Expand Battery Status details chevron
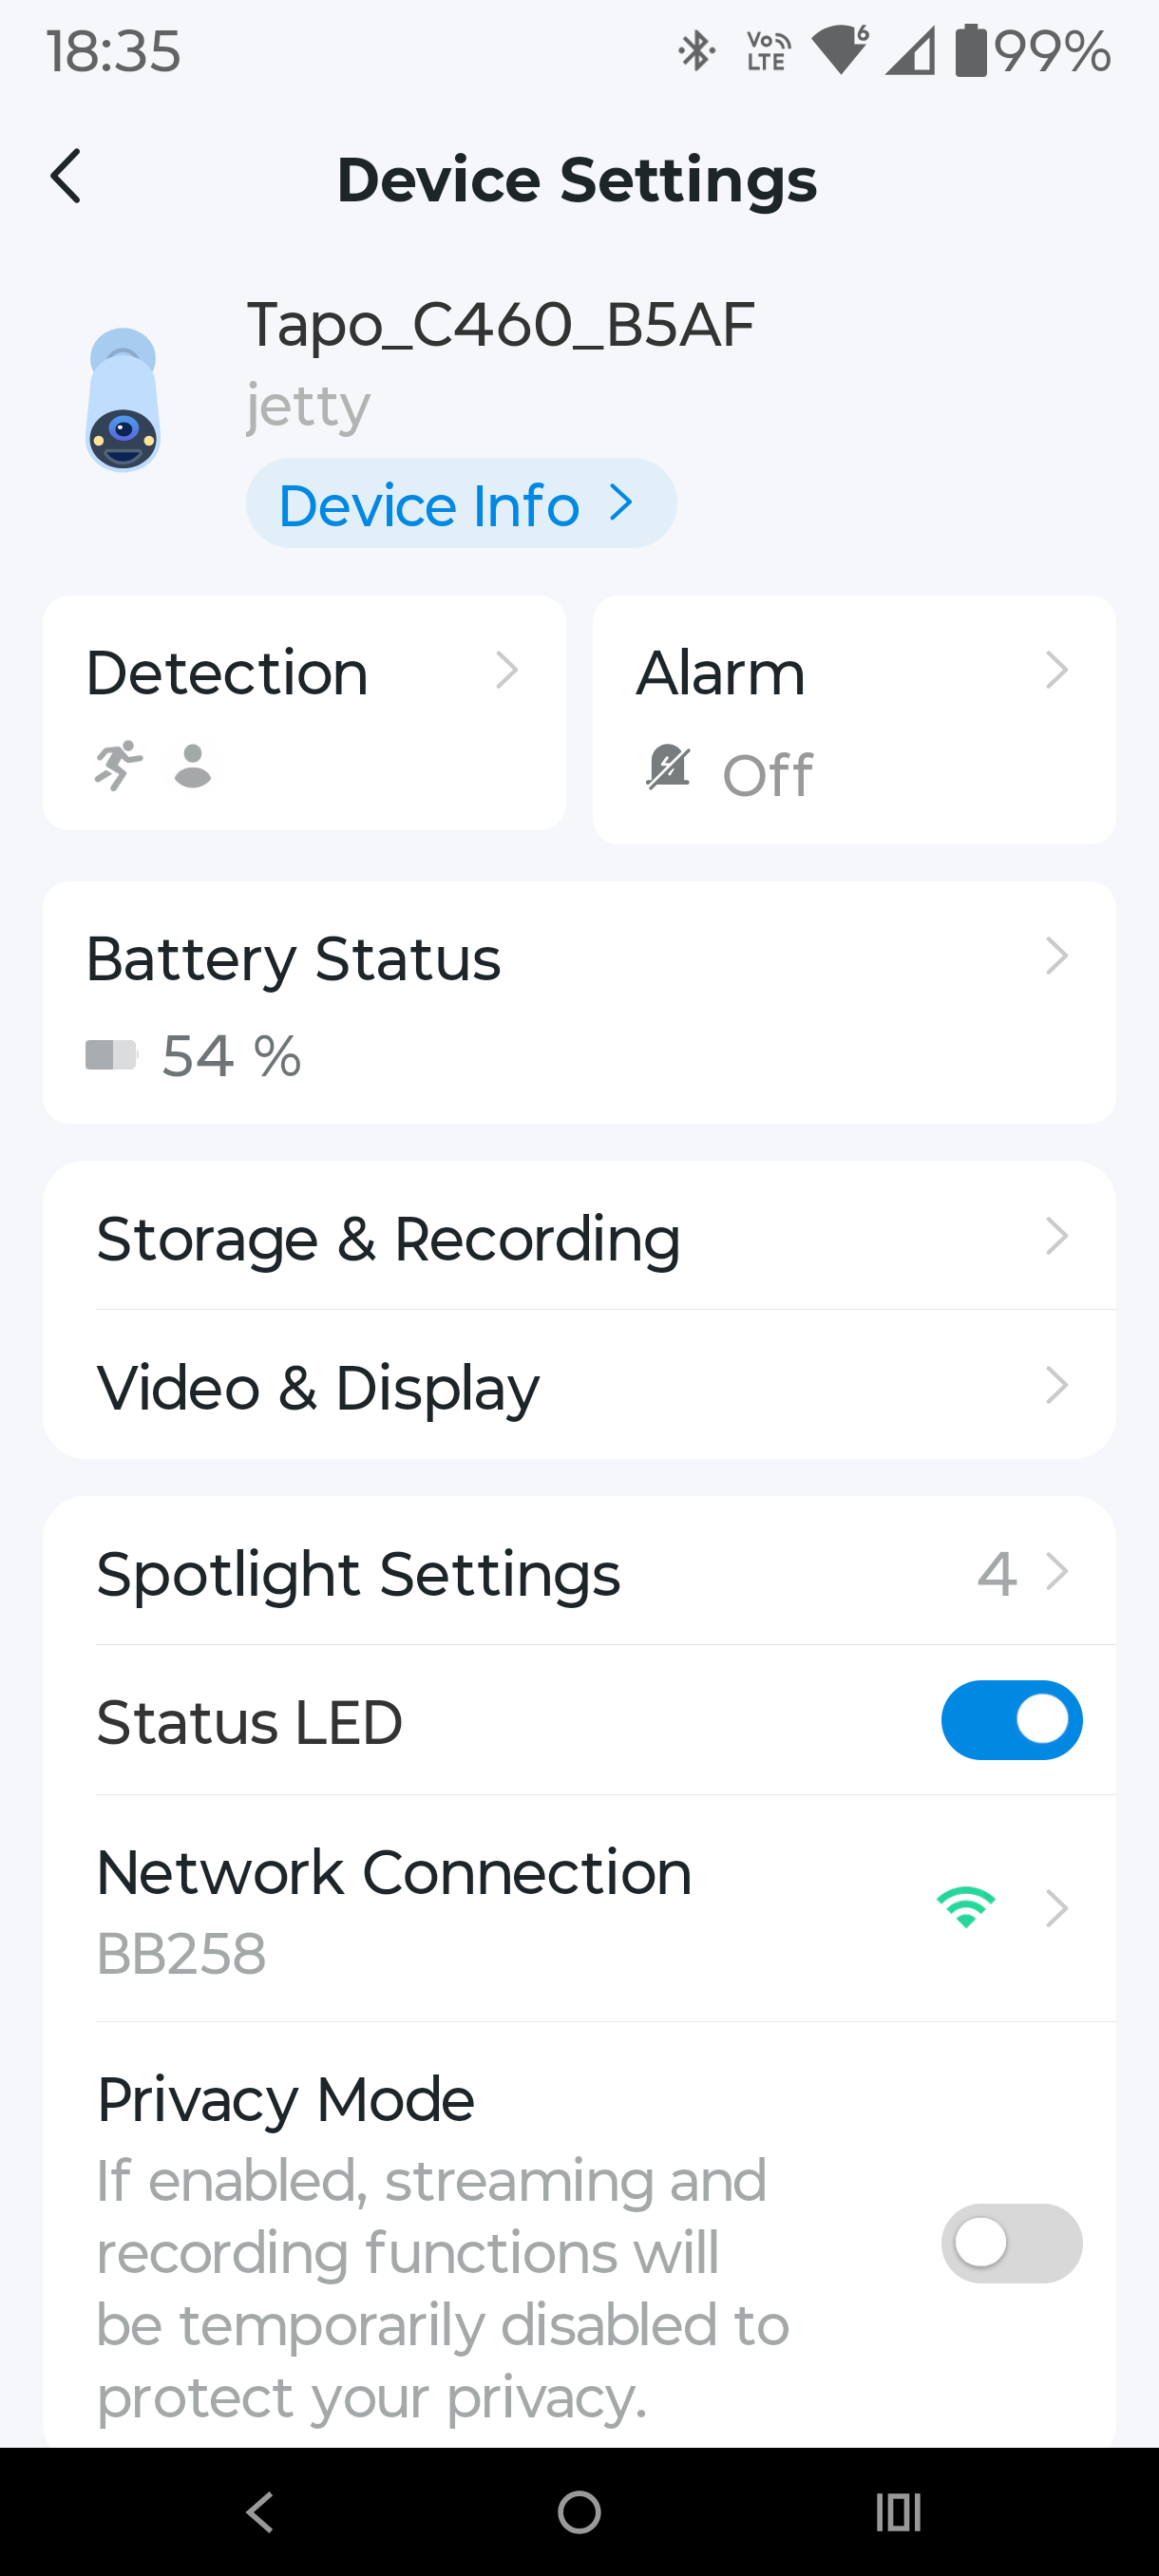Viewport: 1159px width, 2576px height. coord(1056,957)
